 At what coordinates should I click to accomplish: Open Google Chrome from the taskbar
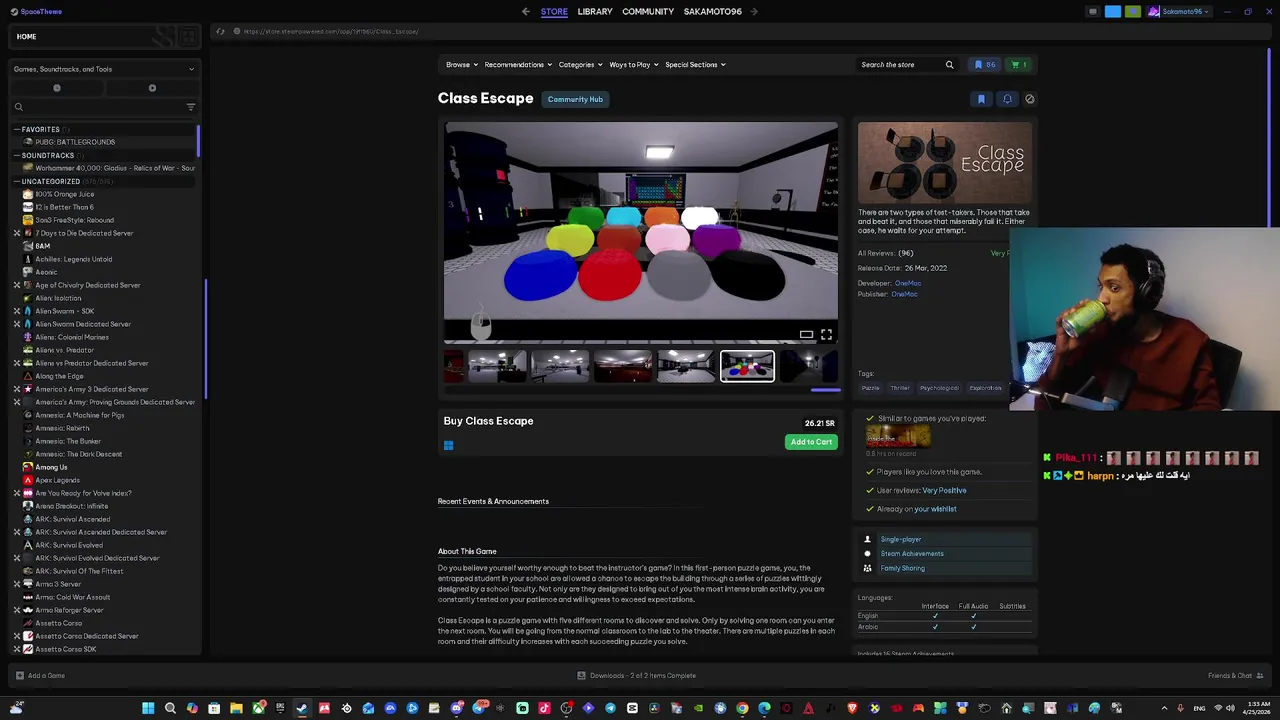point(742,708)
